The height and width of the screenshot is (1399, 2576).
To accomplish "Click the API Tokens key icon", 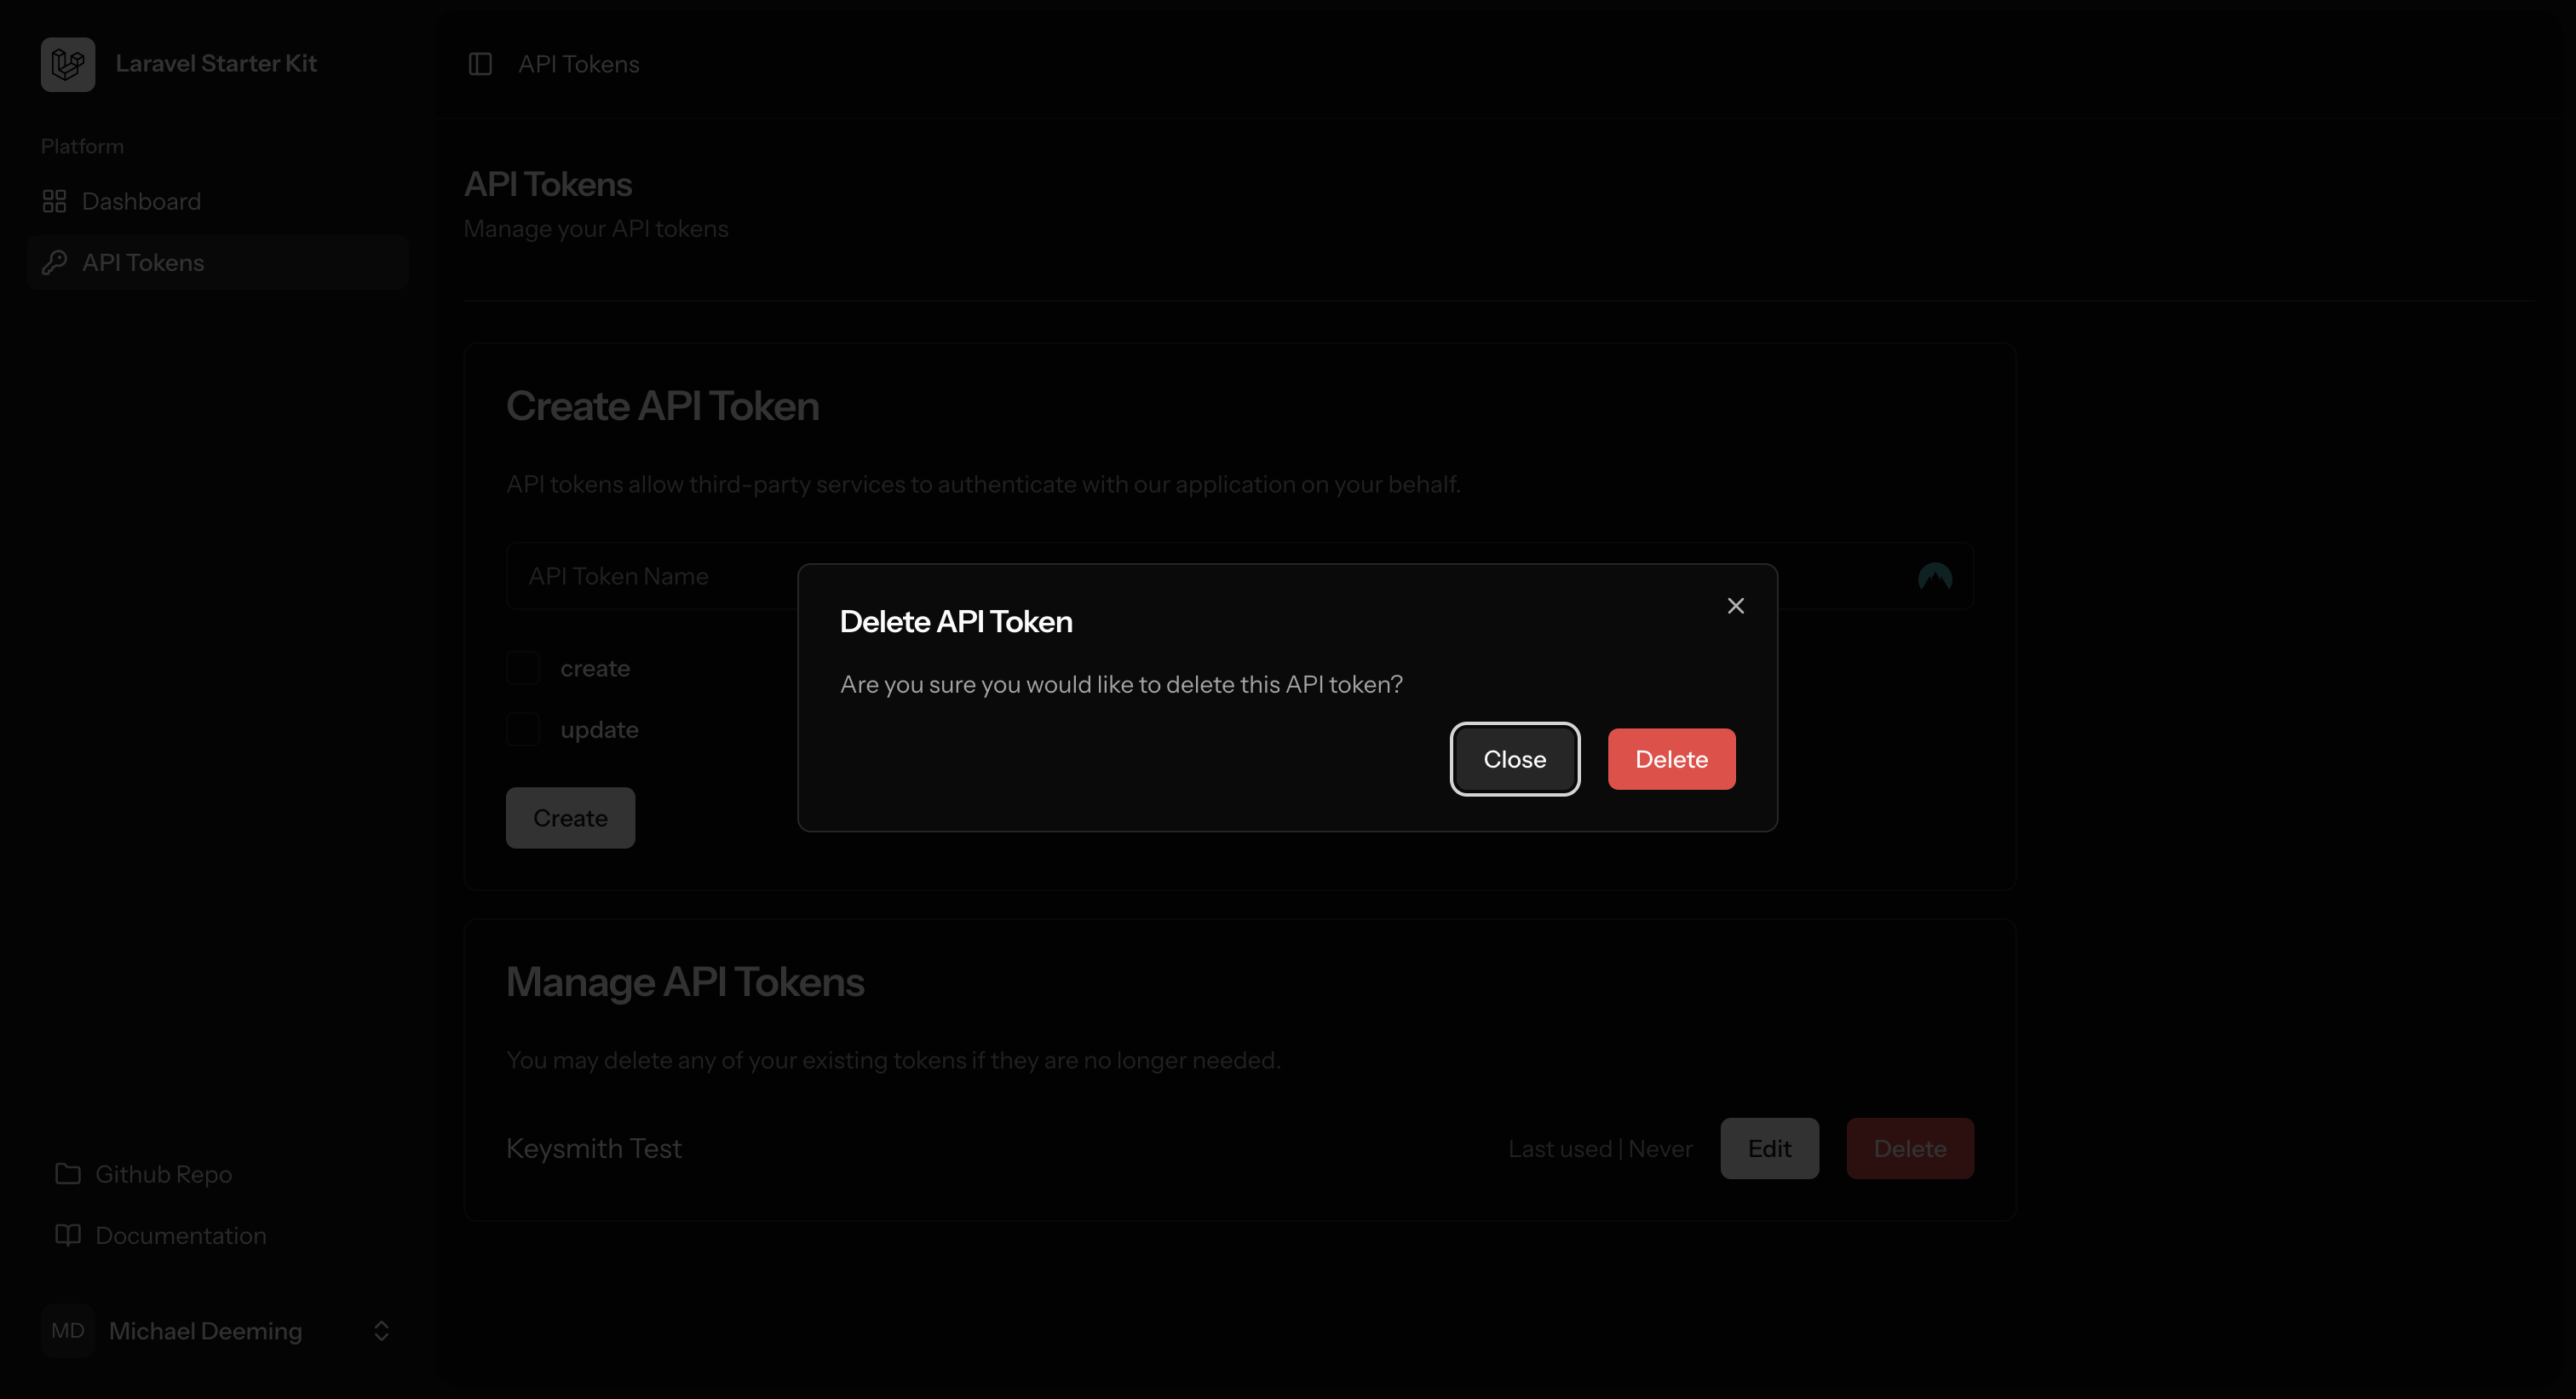I will coord(54,262).
